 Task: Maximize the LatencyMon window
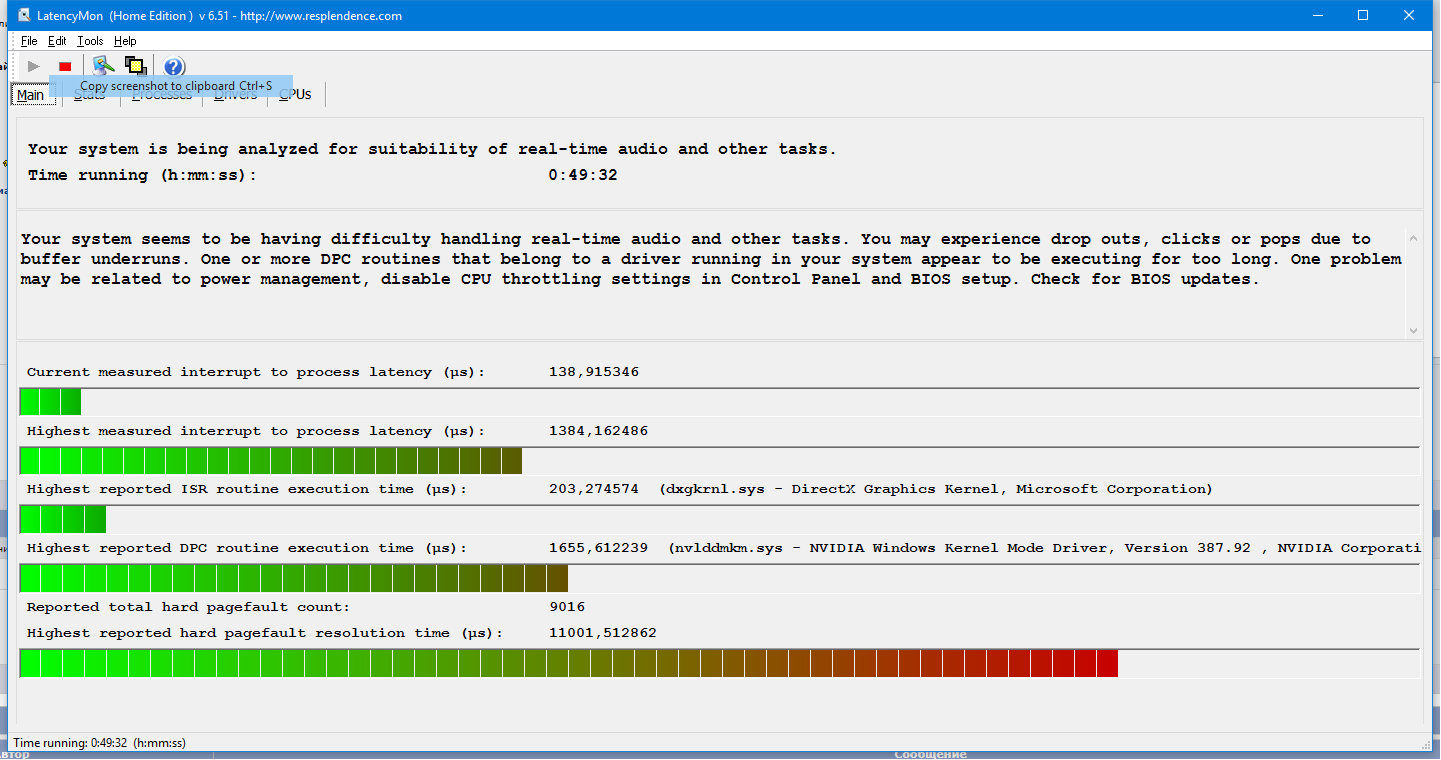(1363, 15)
